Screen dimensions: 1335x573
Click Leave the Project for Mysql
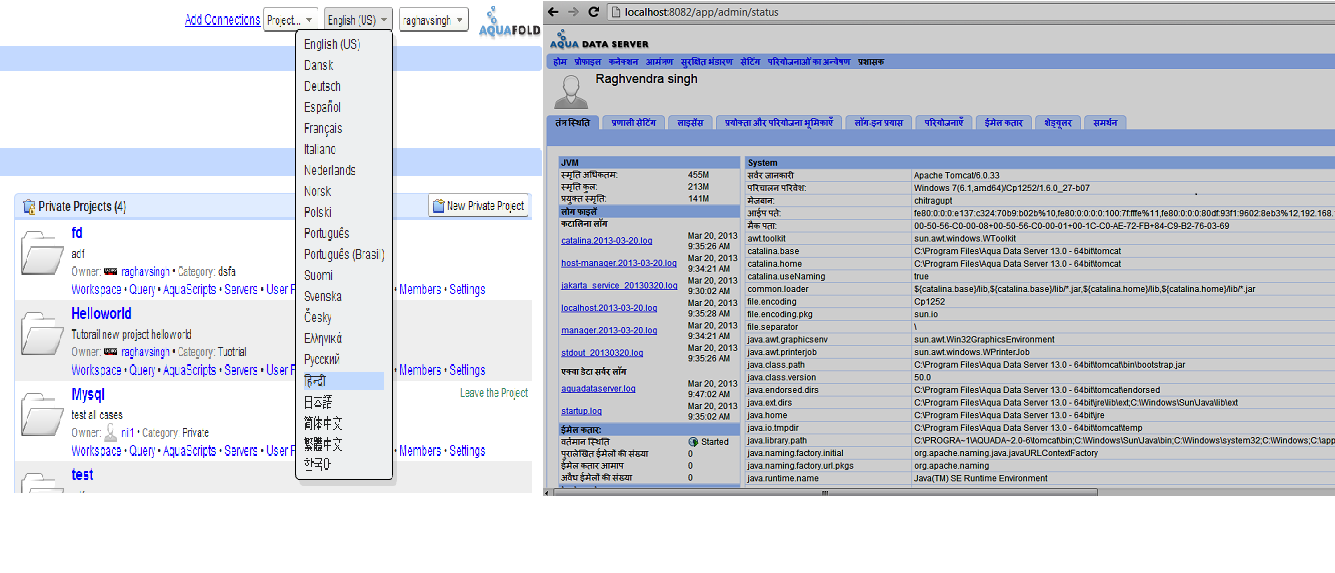[x=494, y=393]
